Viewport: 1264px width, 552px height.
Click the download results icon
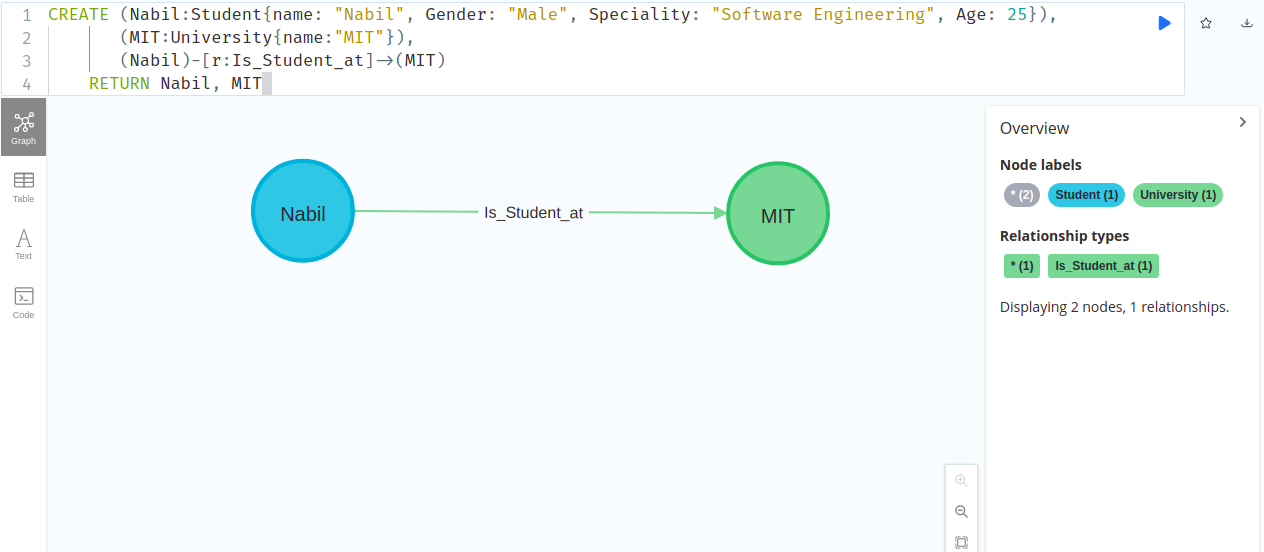[x=1247, y=23]
